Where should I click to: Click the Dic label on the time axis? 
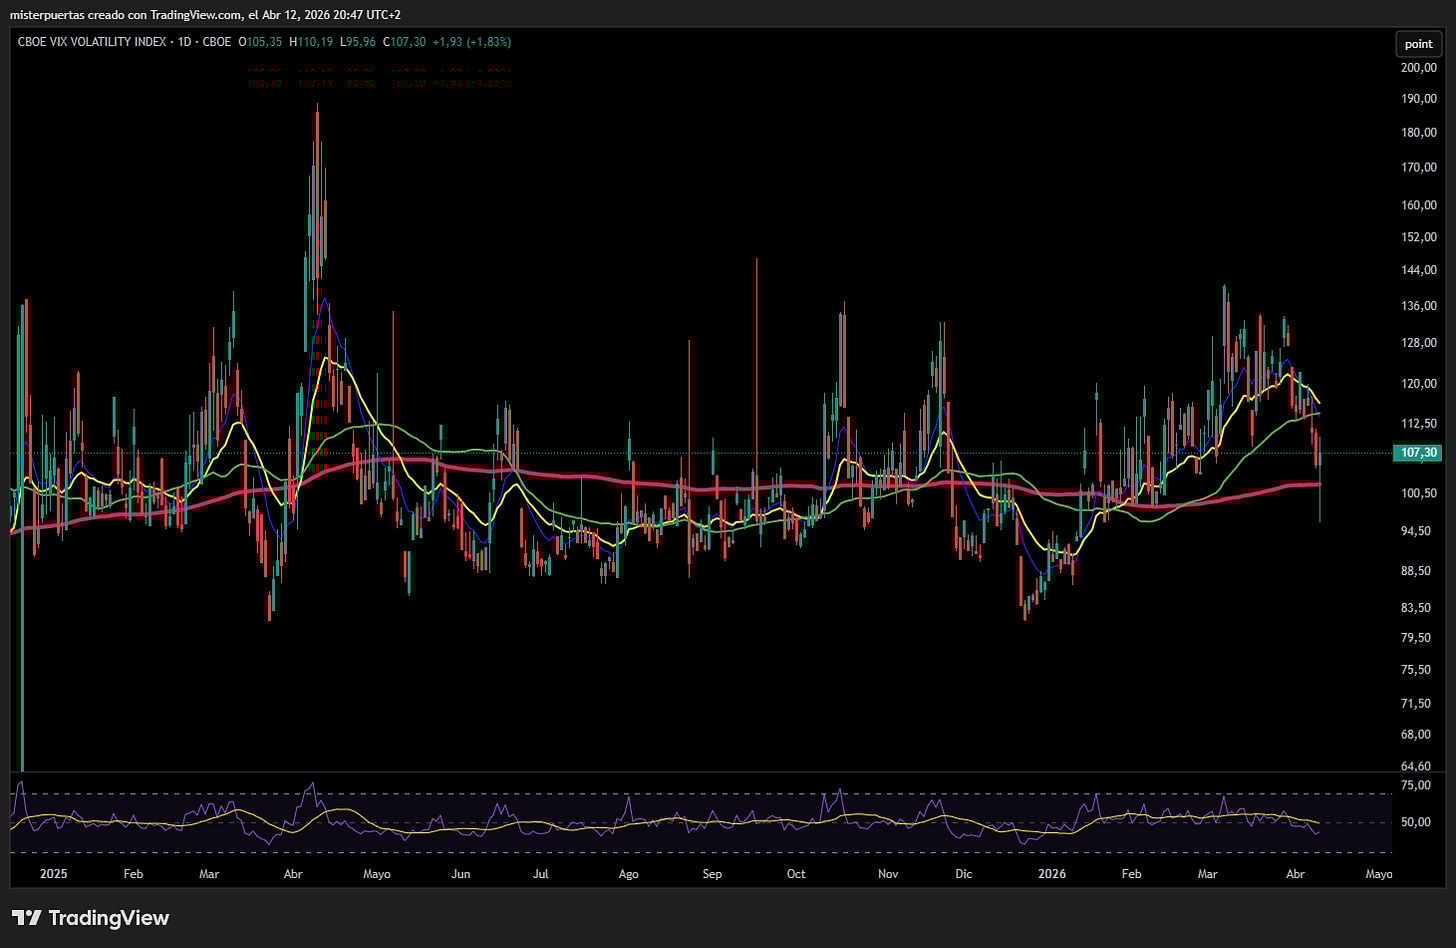[x=963, y=874]
